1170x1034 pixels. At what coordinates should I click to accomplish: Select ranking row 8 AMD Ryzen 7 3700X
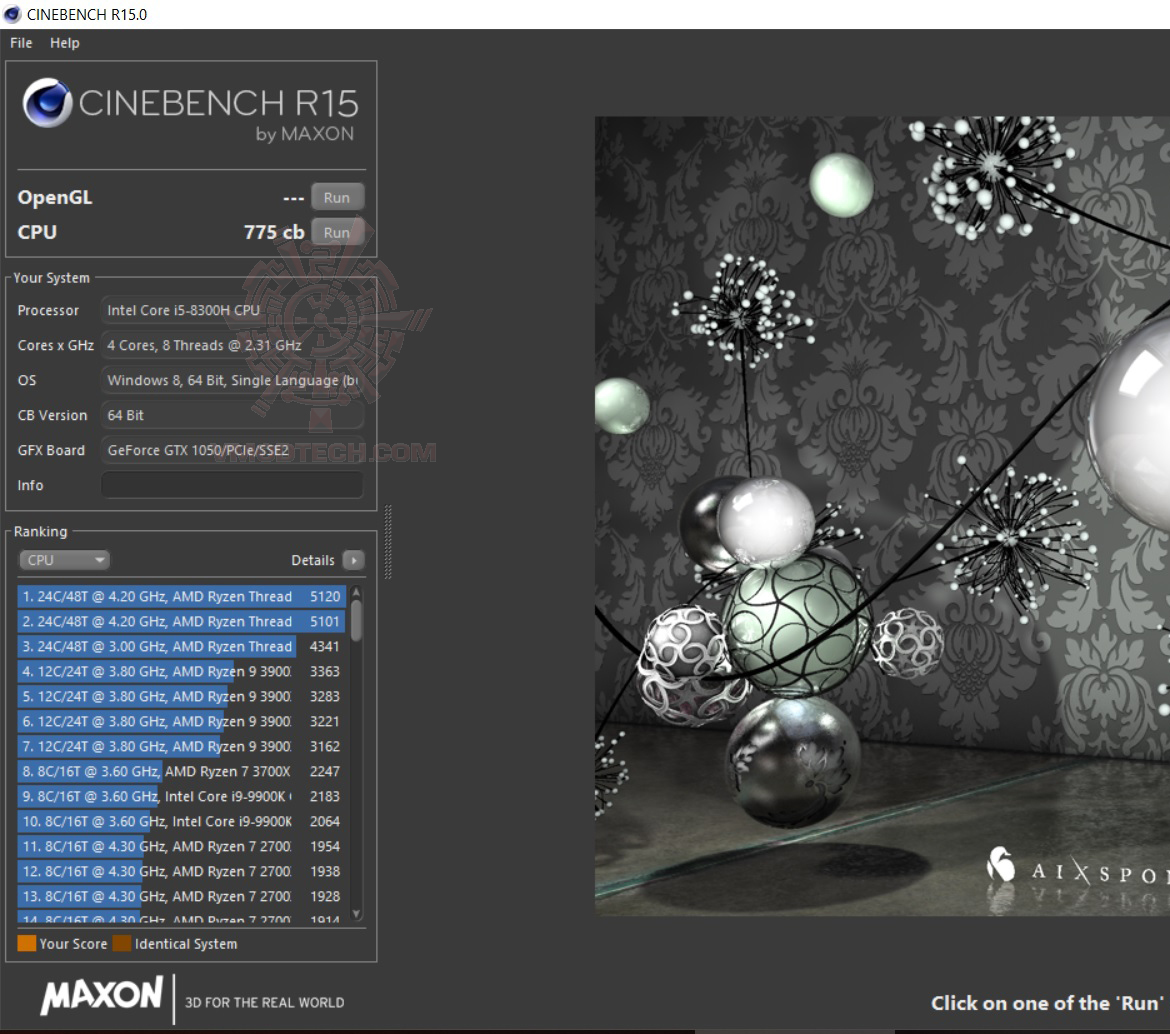181,771
